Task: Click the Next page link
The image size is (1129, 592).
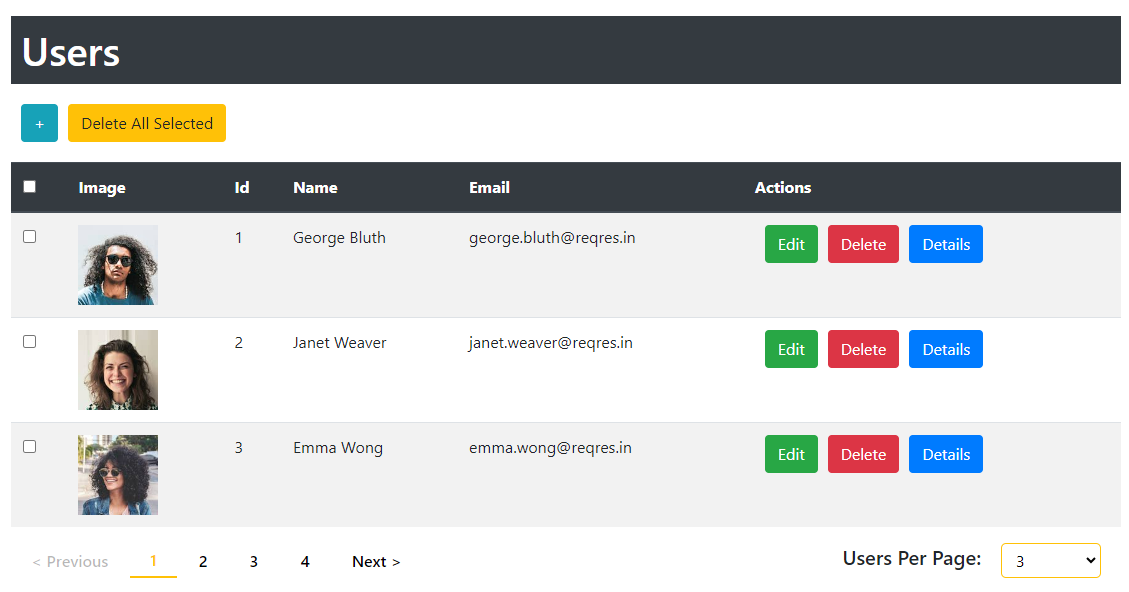Action: tap(376, 562)
